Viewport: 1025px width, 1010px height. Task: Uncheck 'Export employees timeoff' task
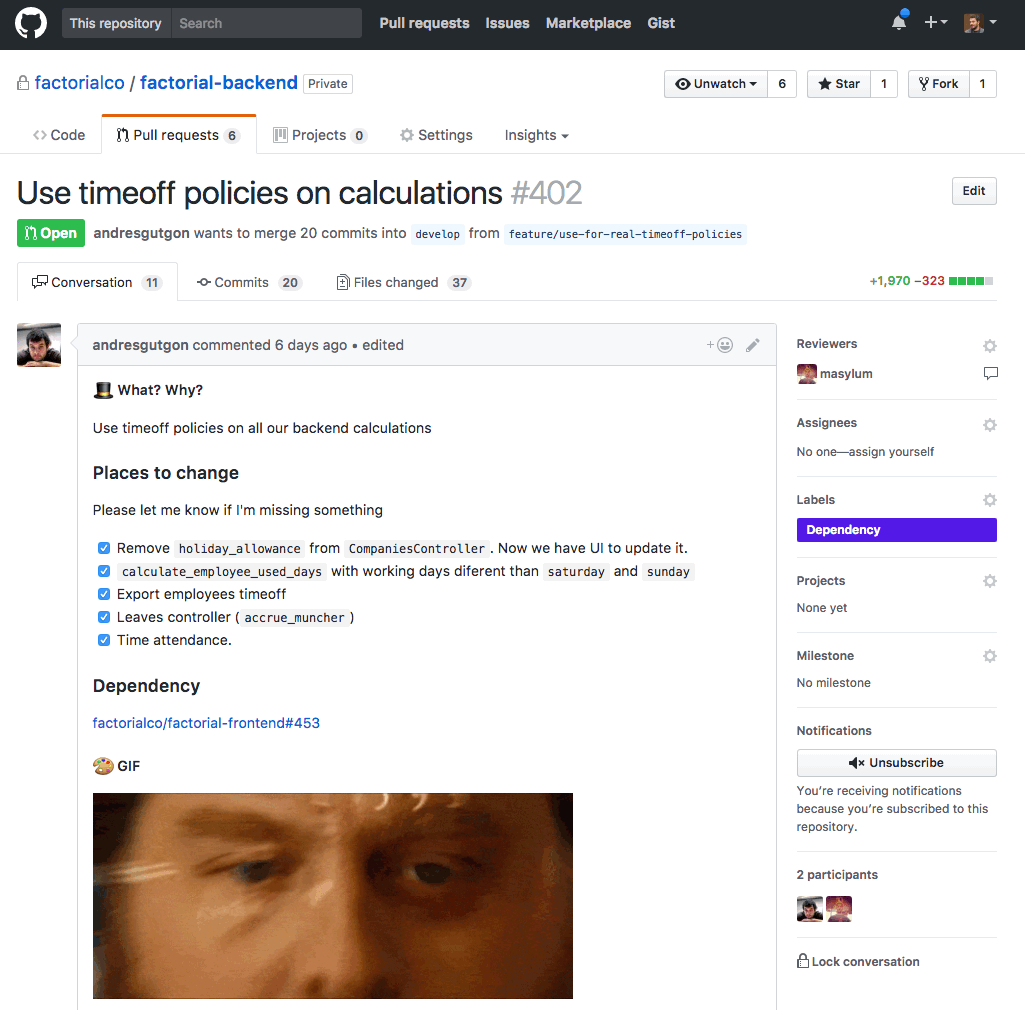pyautogui.click(x=104, y=594)
